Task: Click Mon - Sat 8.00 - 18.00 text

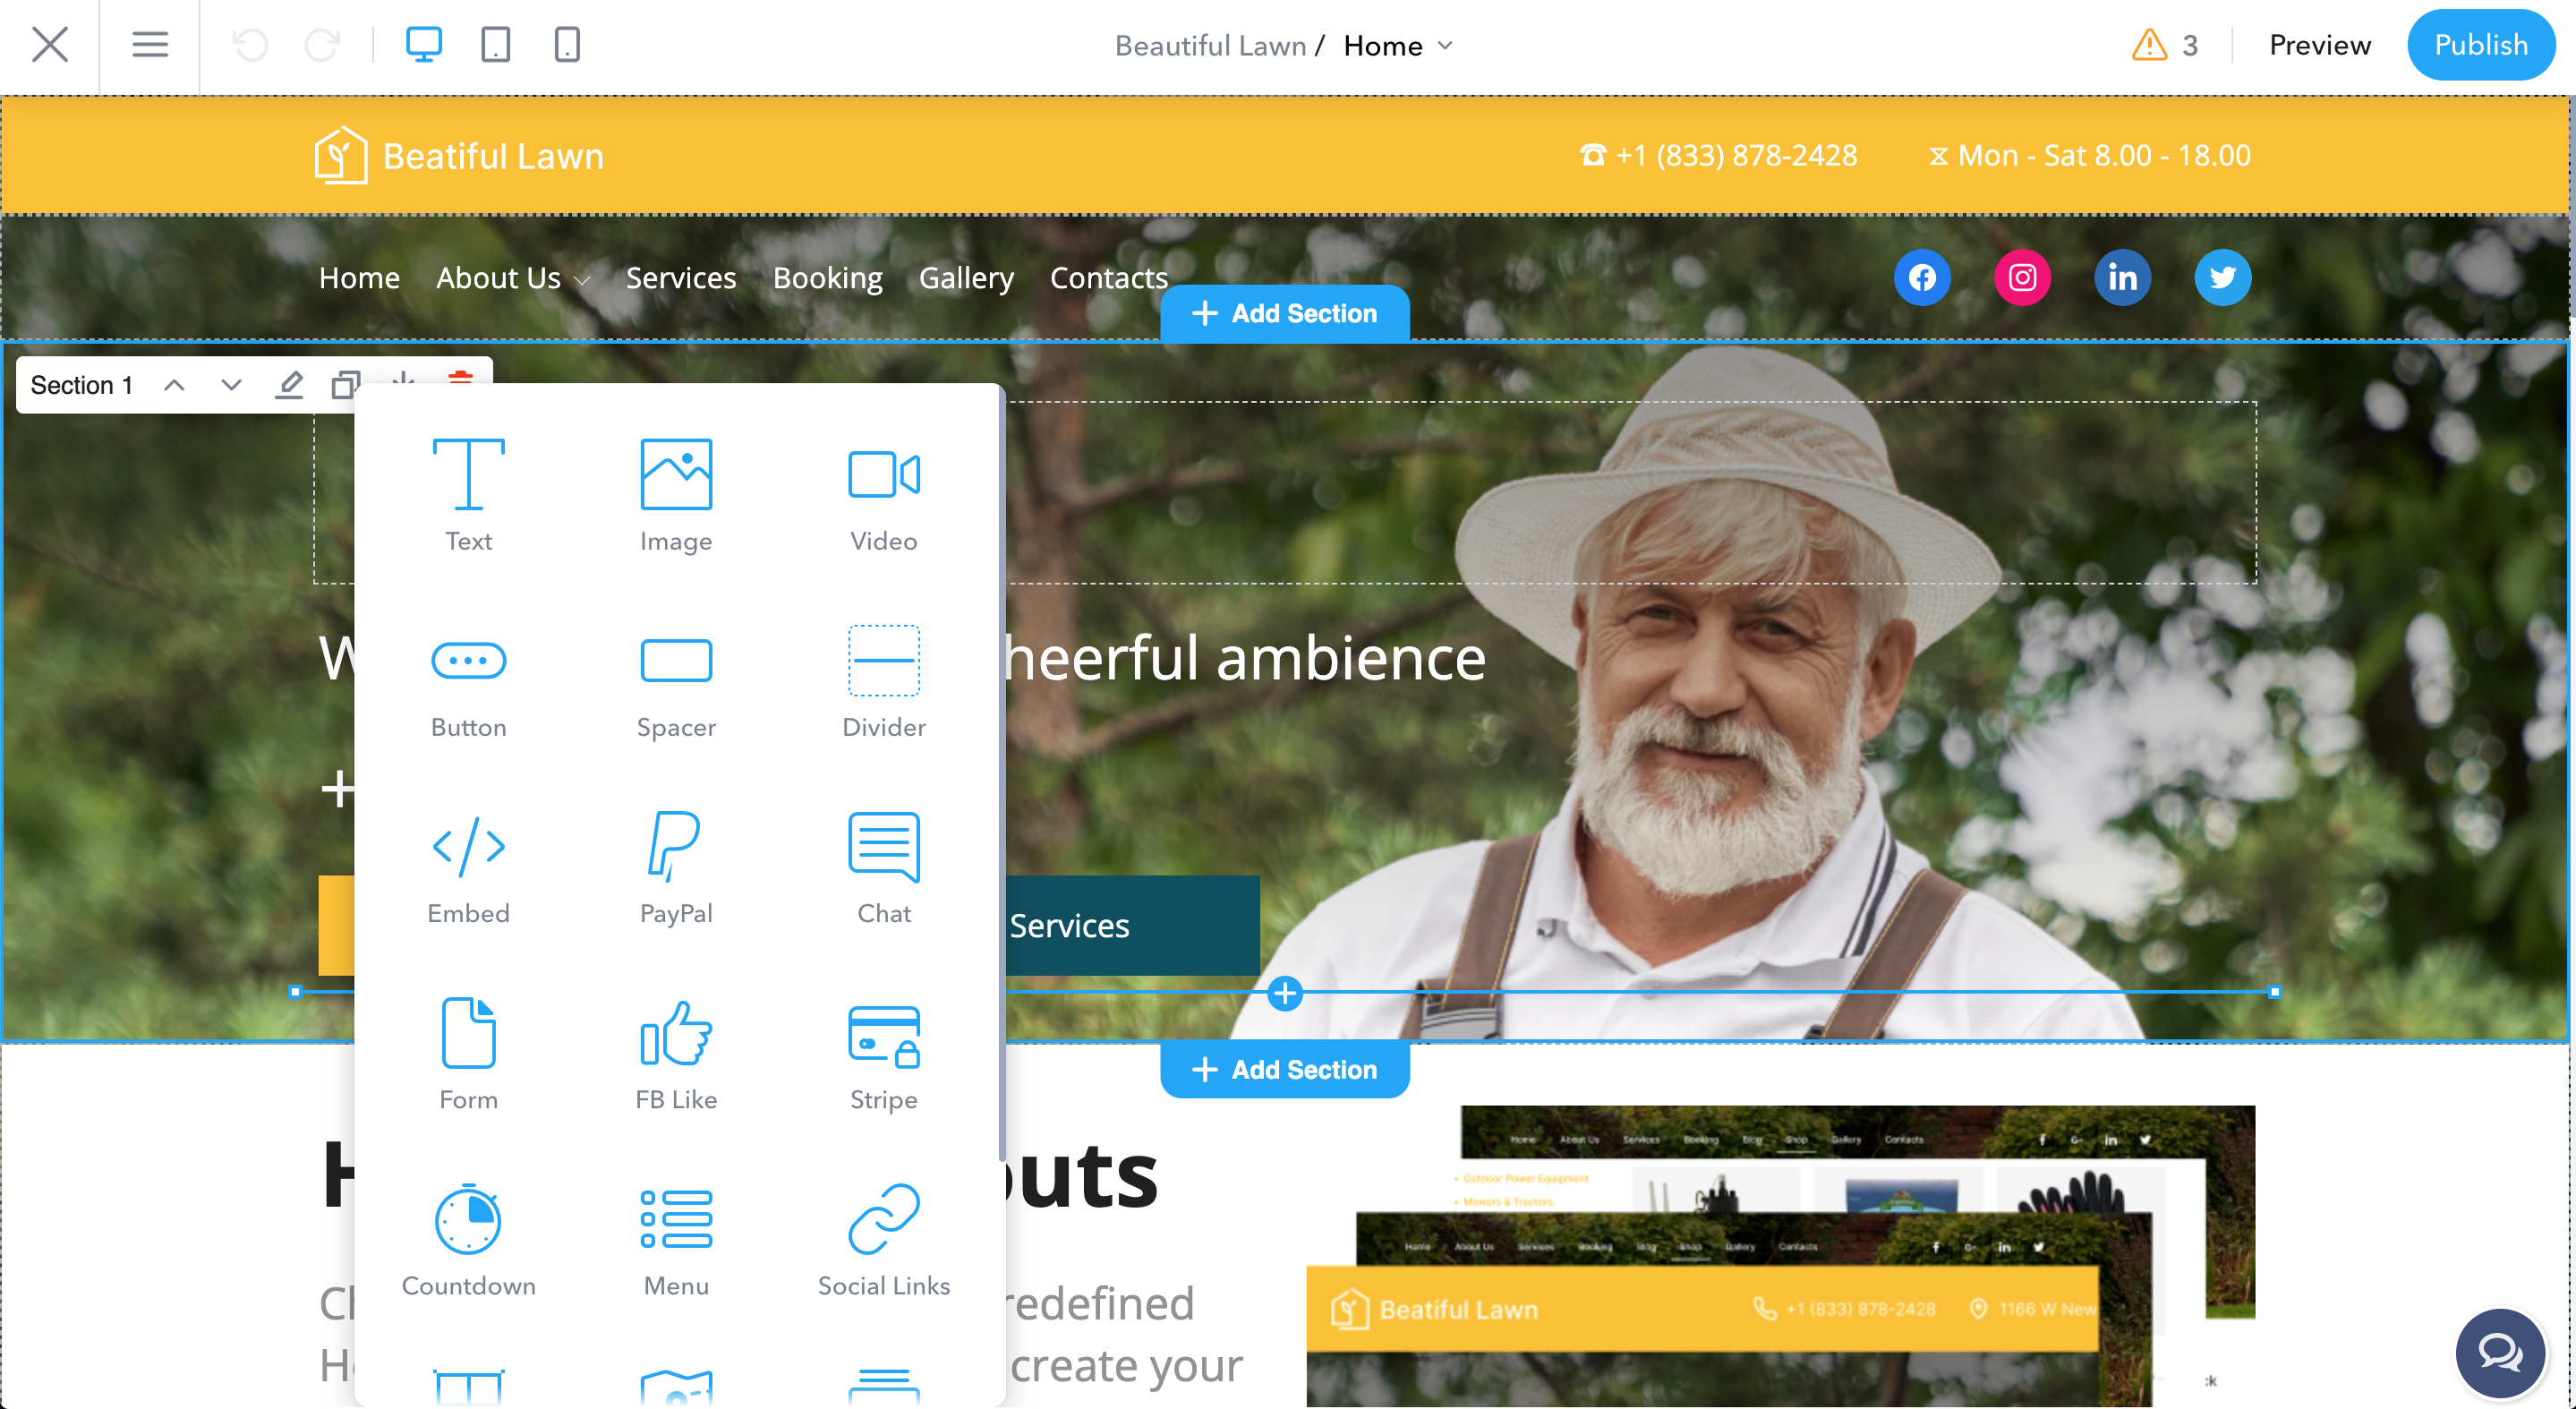Action: click(2090, 155)
